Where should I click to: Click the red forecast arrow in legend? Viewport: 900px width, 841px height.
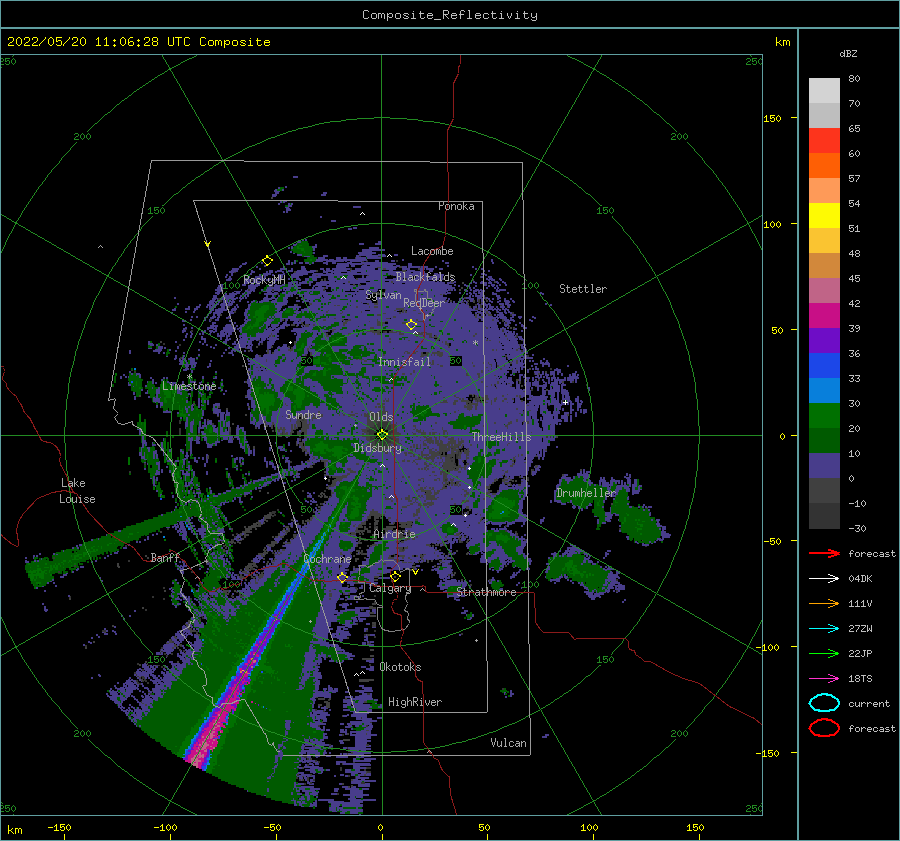click(x=824, y=553)
